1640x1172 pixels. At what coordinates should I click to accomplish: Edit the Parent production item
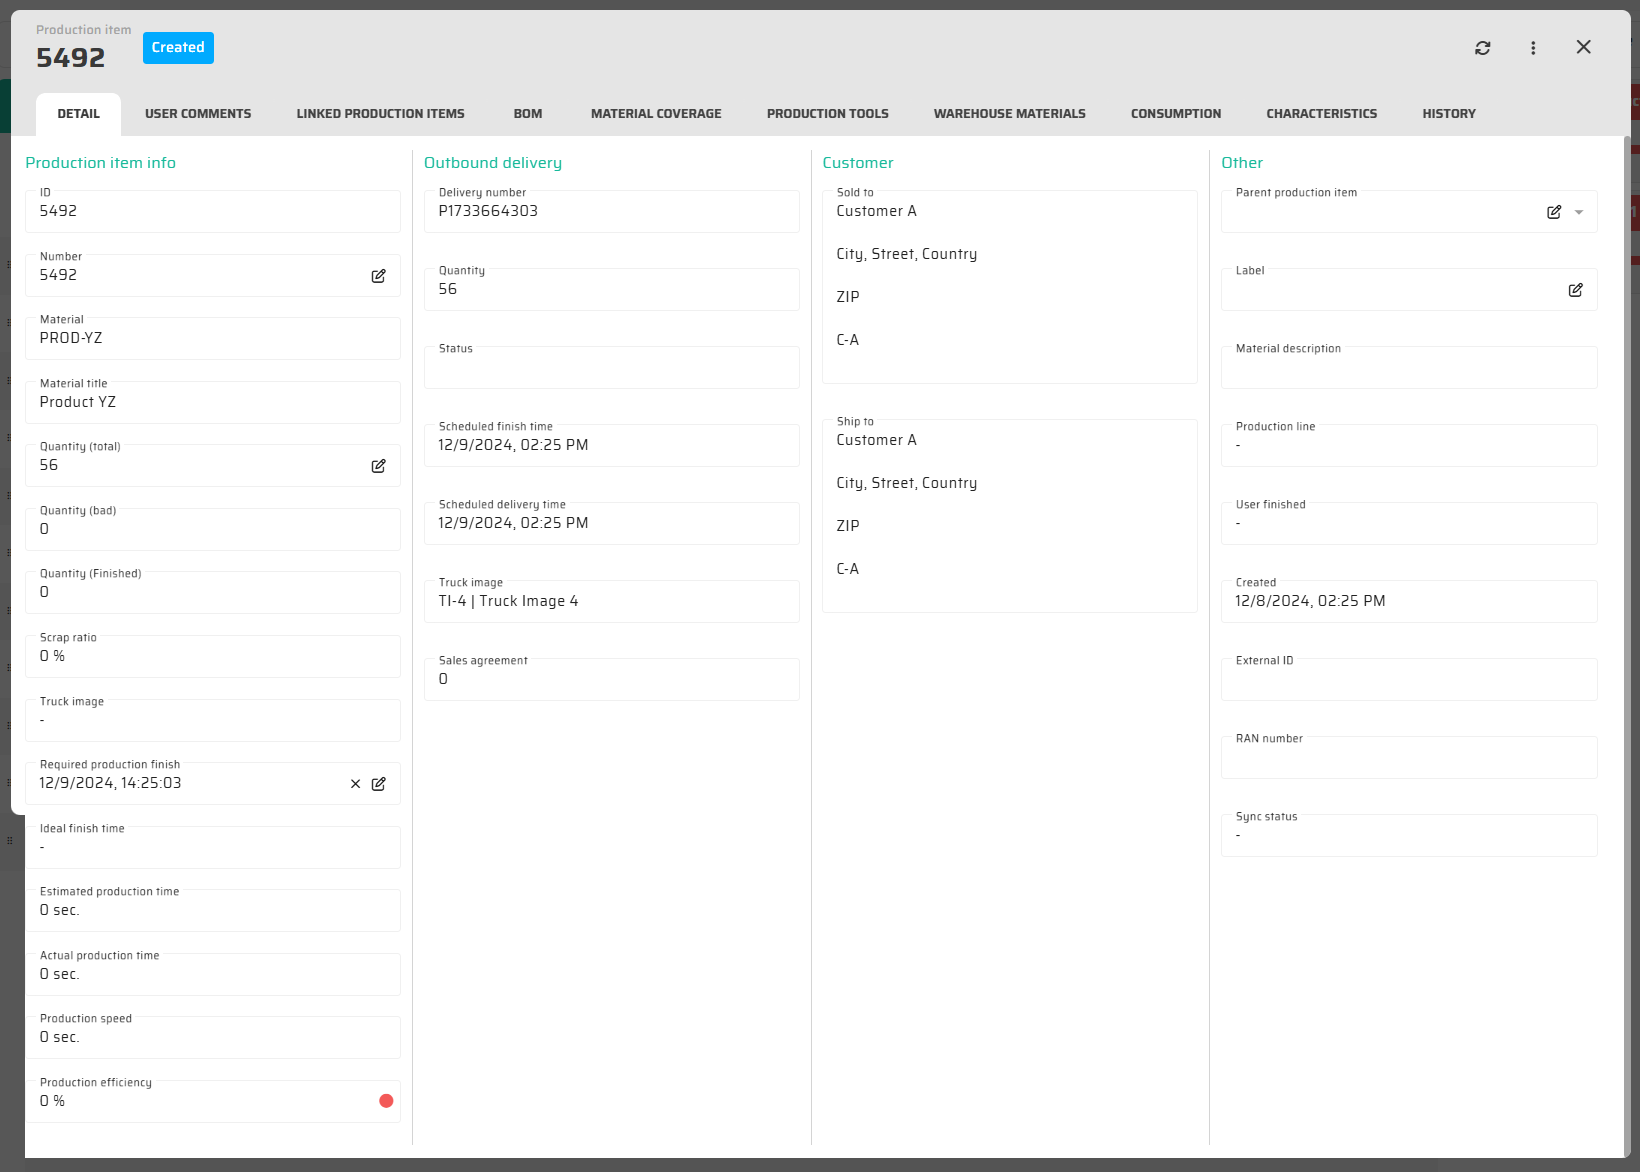[1553, 212]
